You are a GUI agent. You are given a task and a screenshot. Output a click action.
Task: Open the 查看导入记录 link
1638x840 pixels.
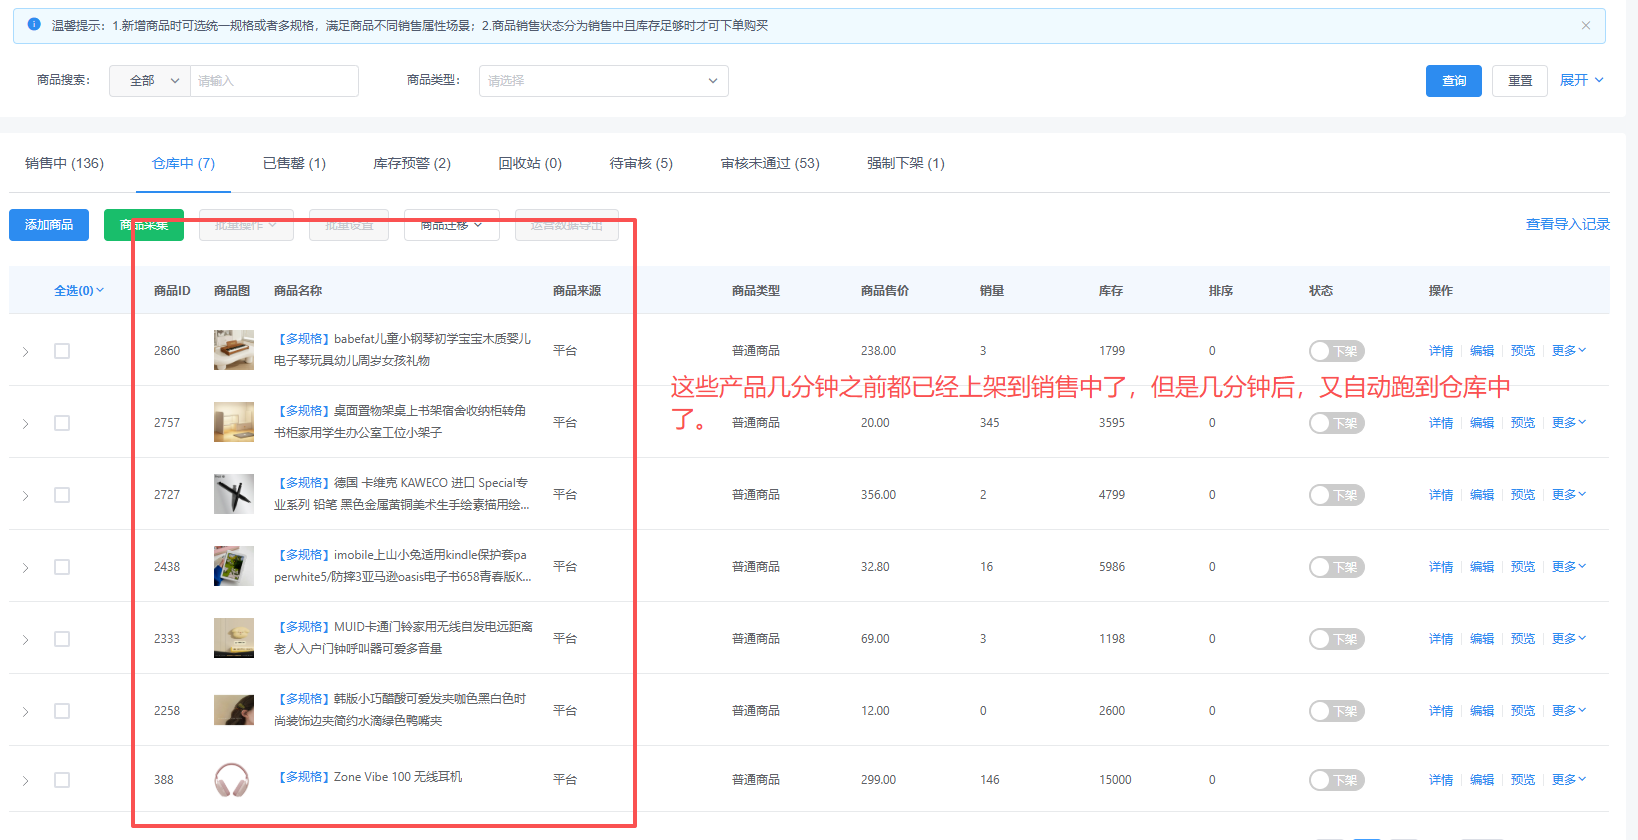point(1567,225)
